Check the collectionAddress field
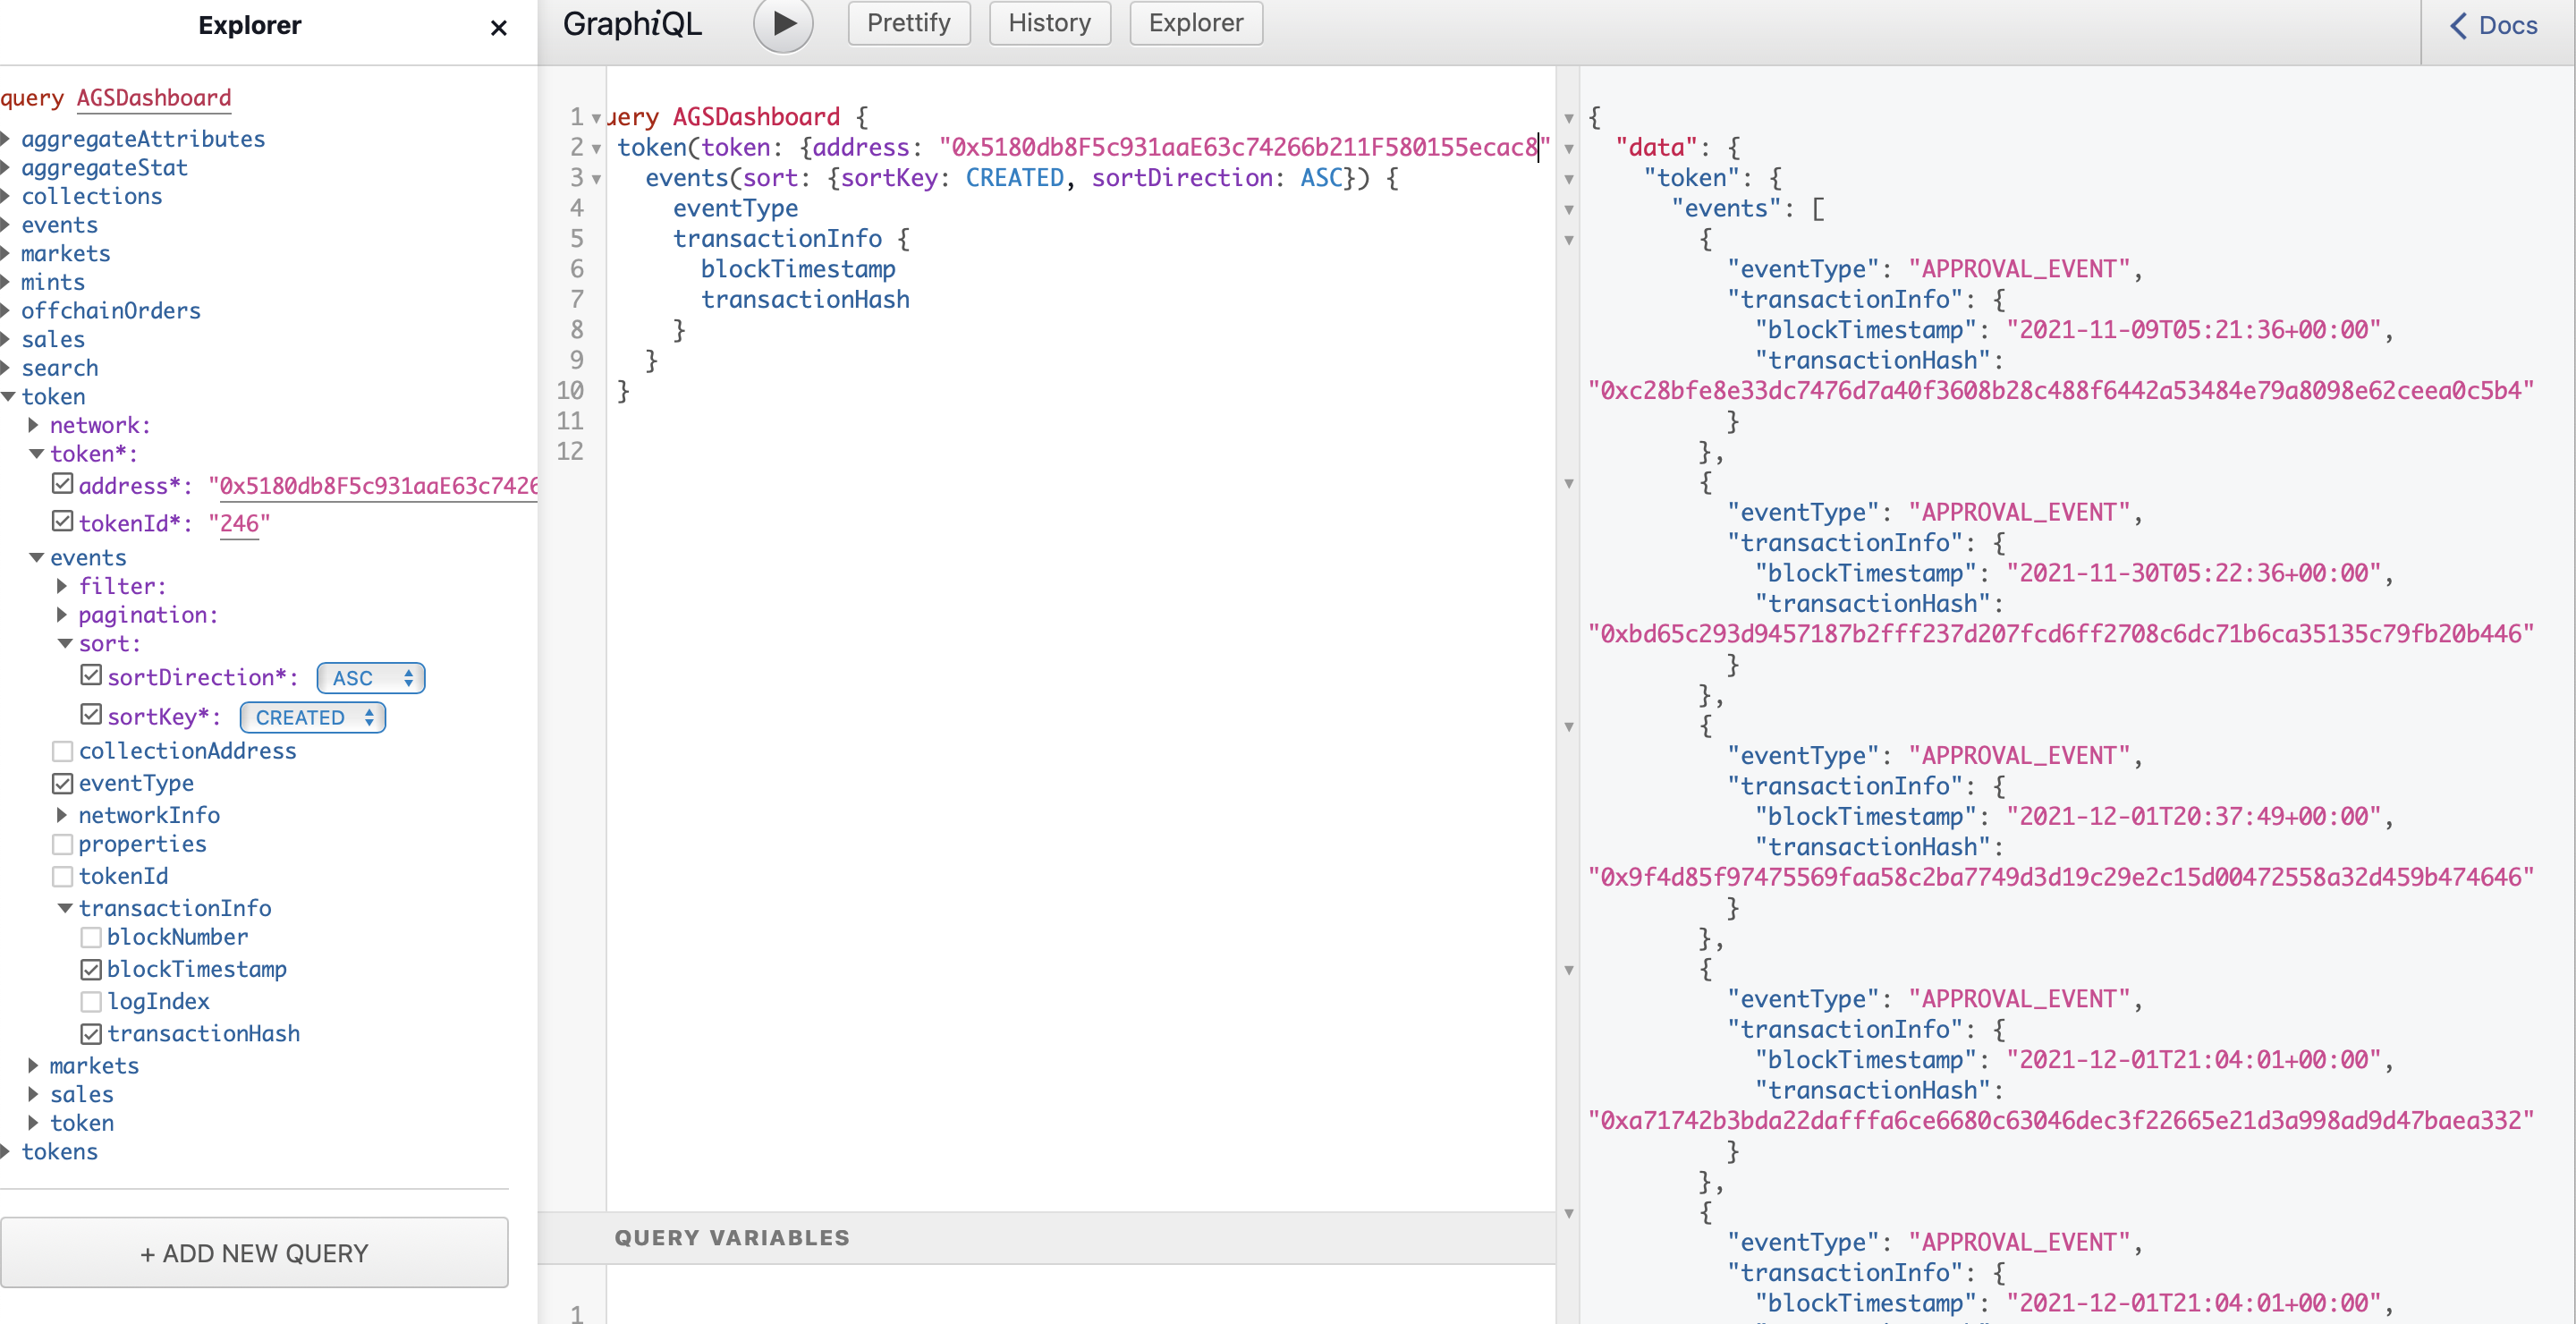Viewport: 2576px width, 1324px height. (63, 751)
